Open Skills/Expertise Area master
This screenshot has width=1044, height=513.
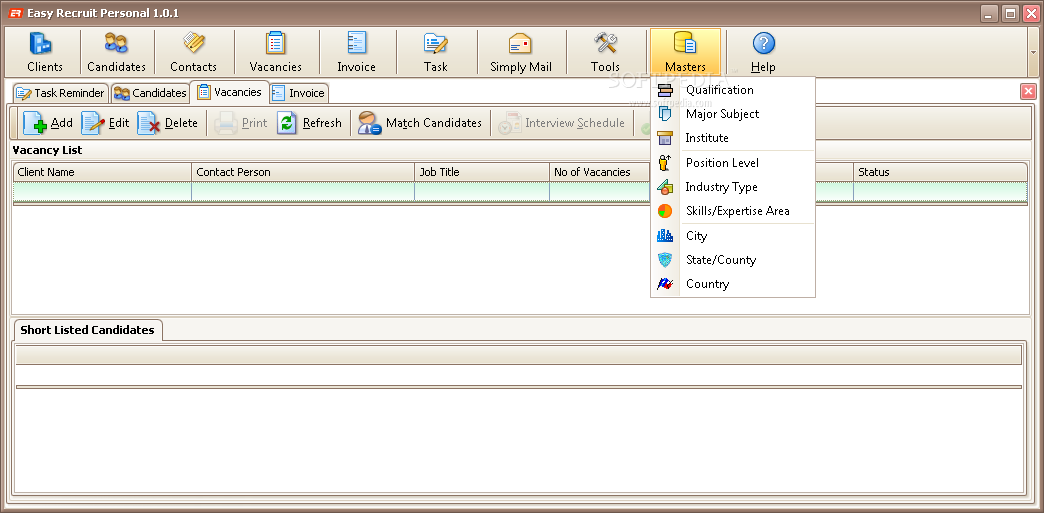coord(732,211)
